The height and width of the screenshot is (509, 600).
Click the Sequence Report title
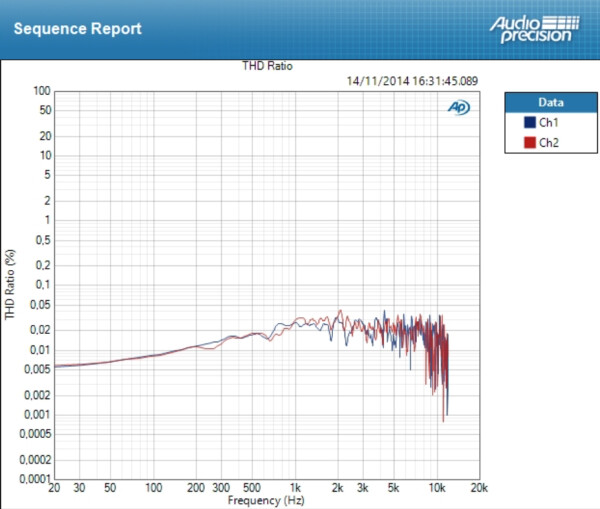78,29
